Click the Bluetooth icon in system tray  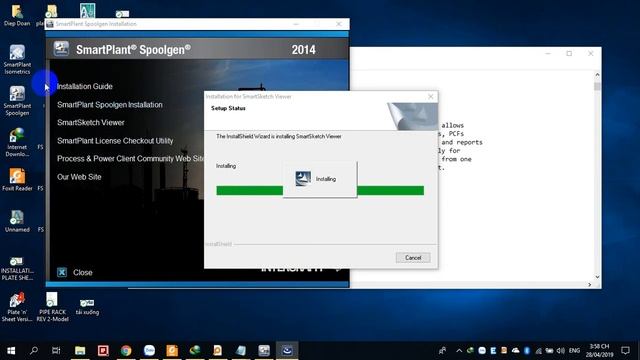527,351
